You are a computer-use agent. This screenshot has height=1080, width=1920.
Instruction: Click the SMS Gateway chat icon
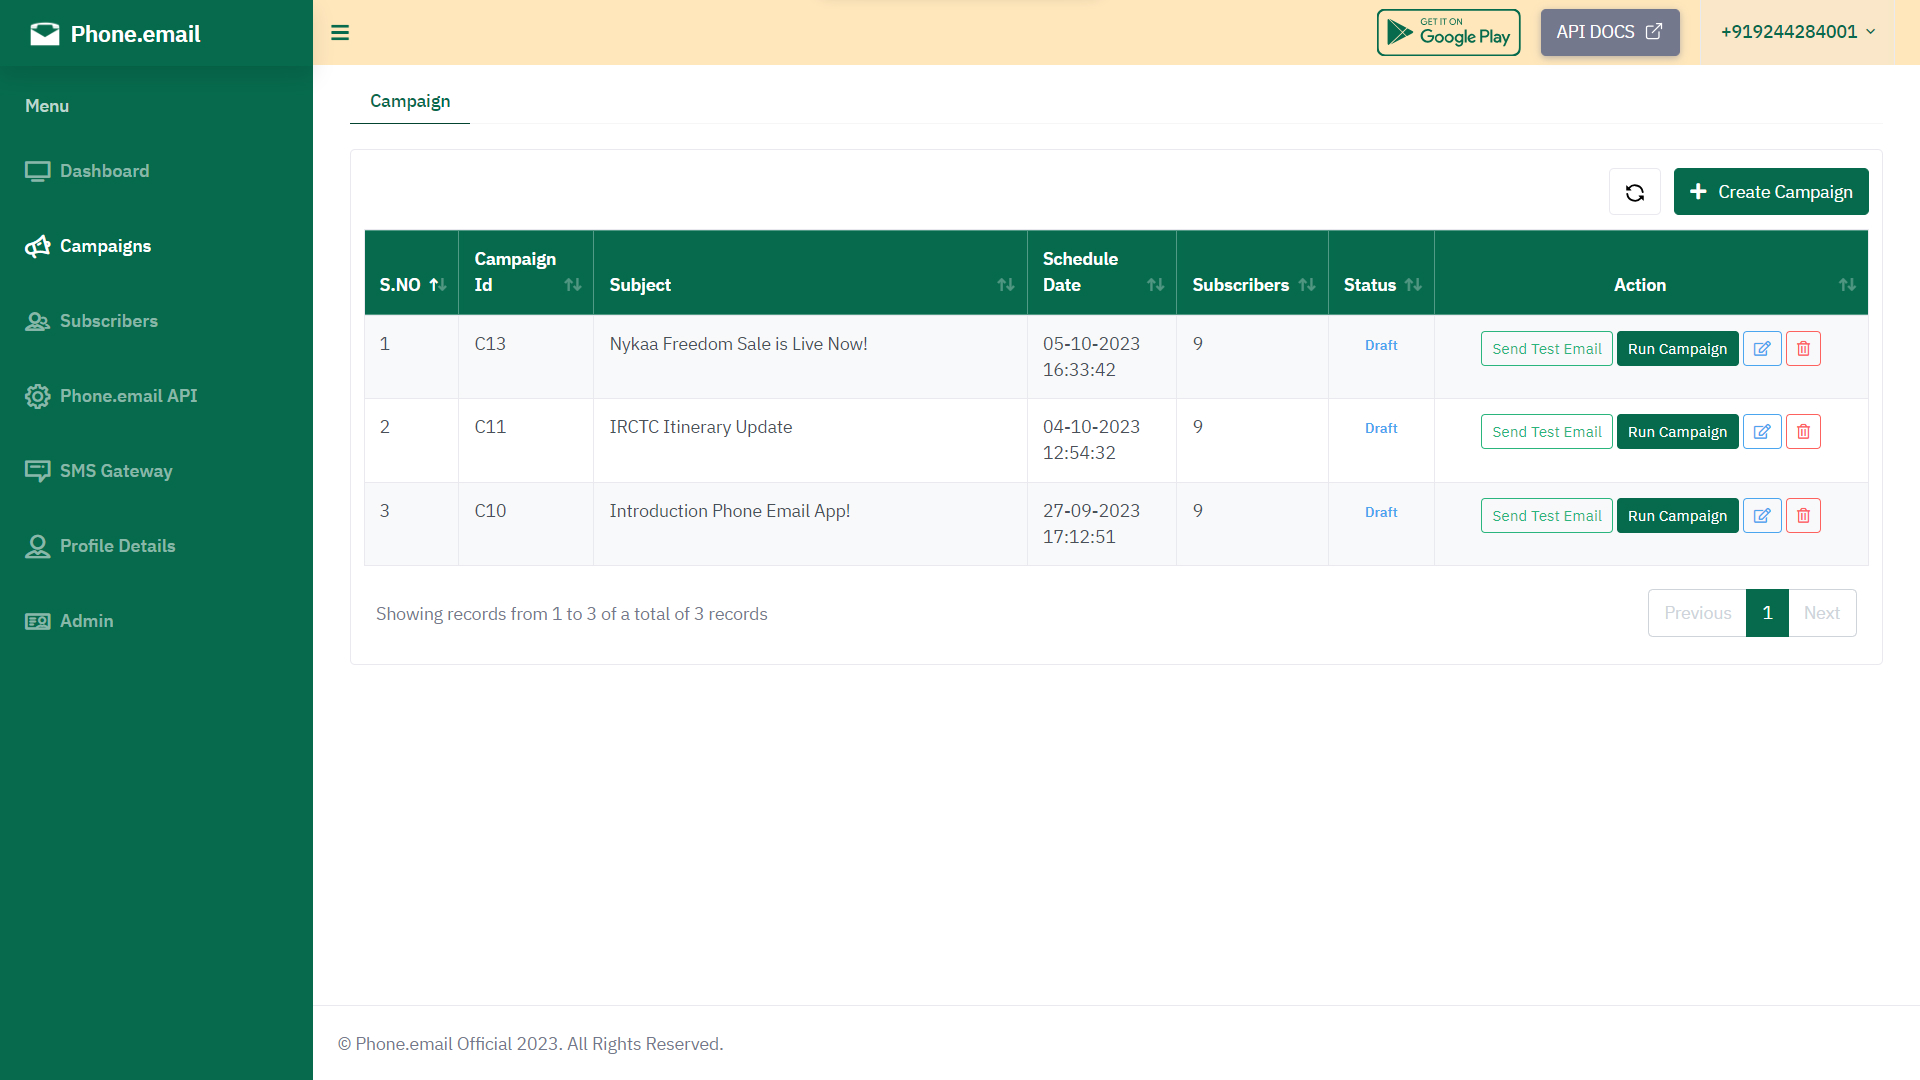pos(38,472)
